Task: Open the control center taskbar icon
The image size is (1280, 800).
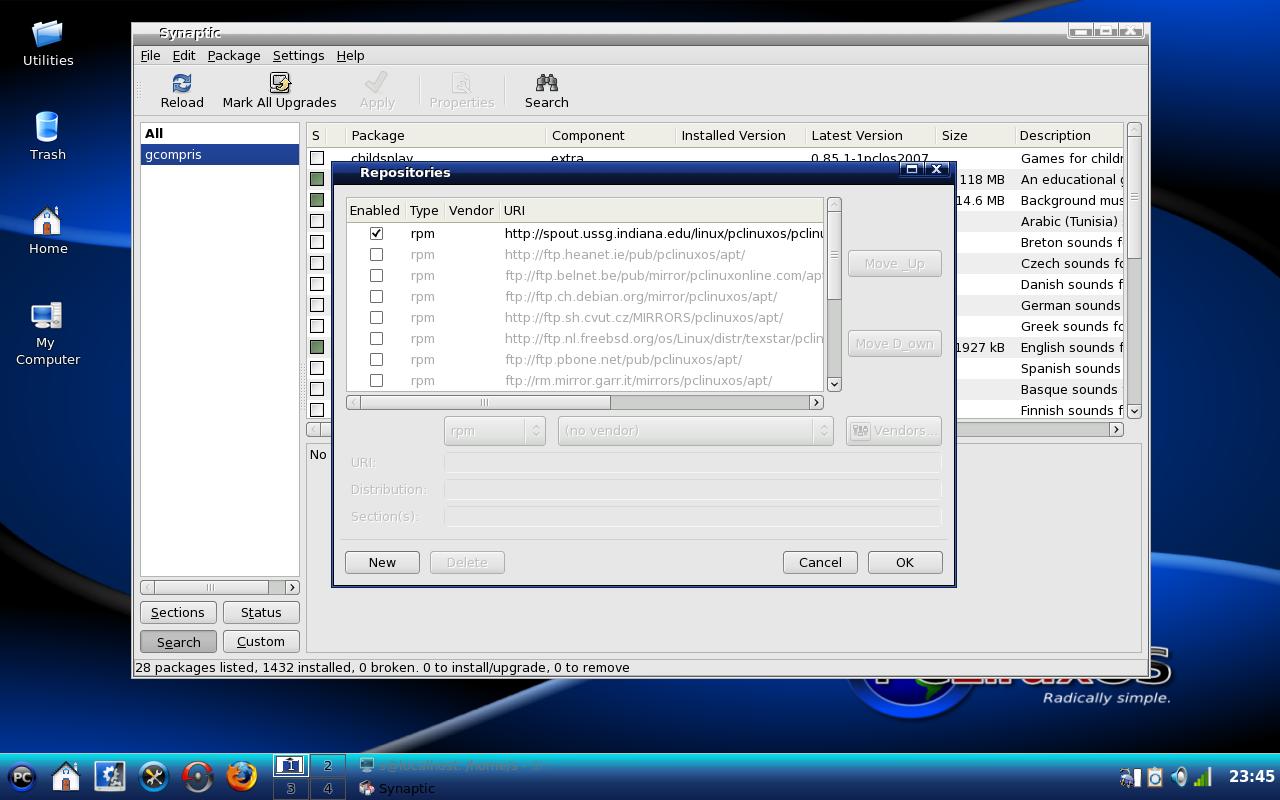Action: pyautogui.click(x=110, y=777)
